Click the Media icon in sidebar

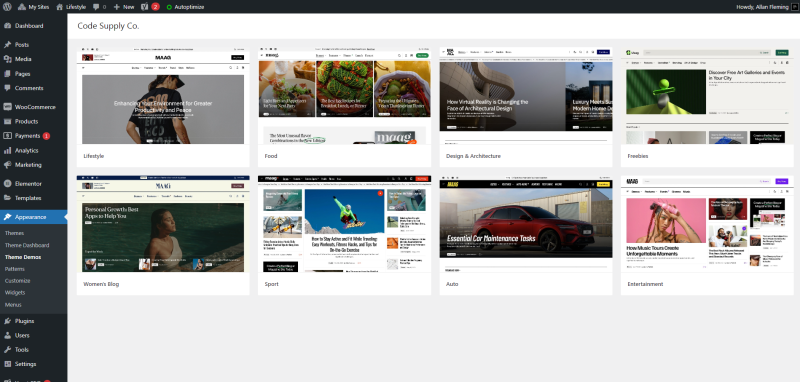[8, 59]
